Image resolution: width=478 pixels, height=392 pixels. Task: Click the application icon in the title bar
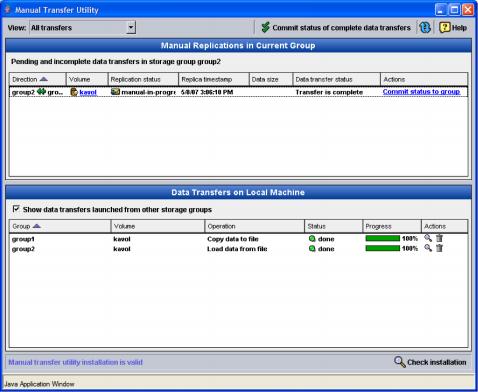pos(7,10)
